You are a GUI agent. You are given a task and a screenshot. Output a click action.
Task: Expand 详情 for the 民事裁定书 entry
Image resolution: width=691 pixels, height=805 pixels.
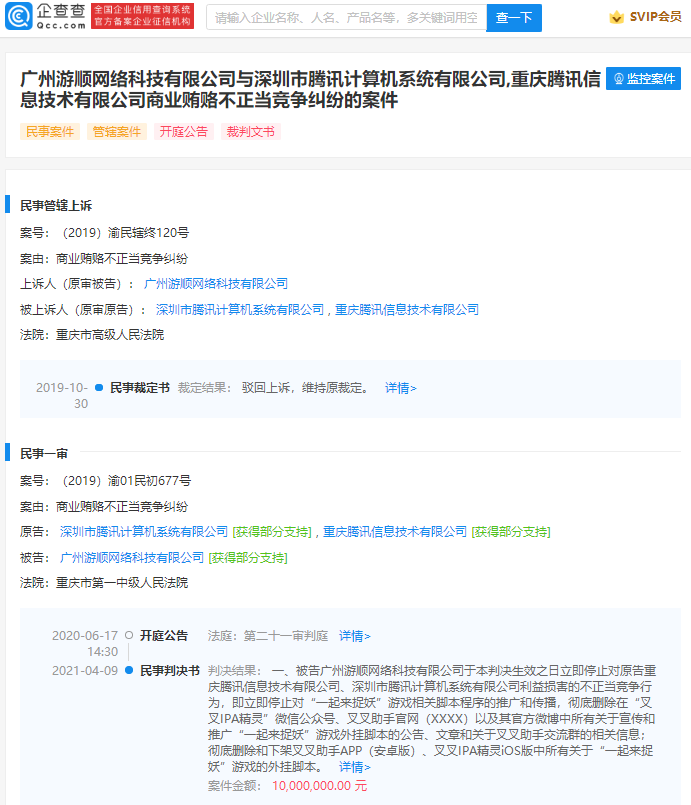click(x=400, y=388)
